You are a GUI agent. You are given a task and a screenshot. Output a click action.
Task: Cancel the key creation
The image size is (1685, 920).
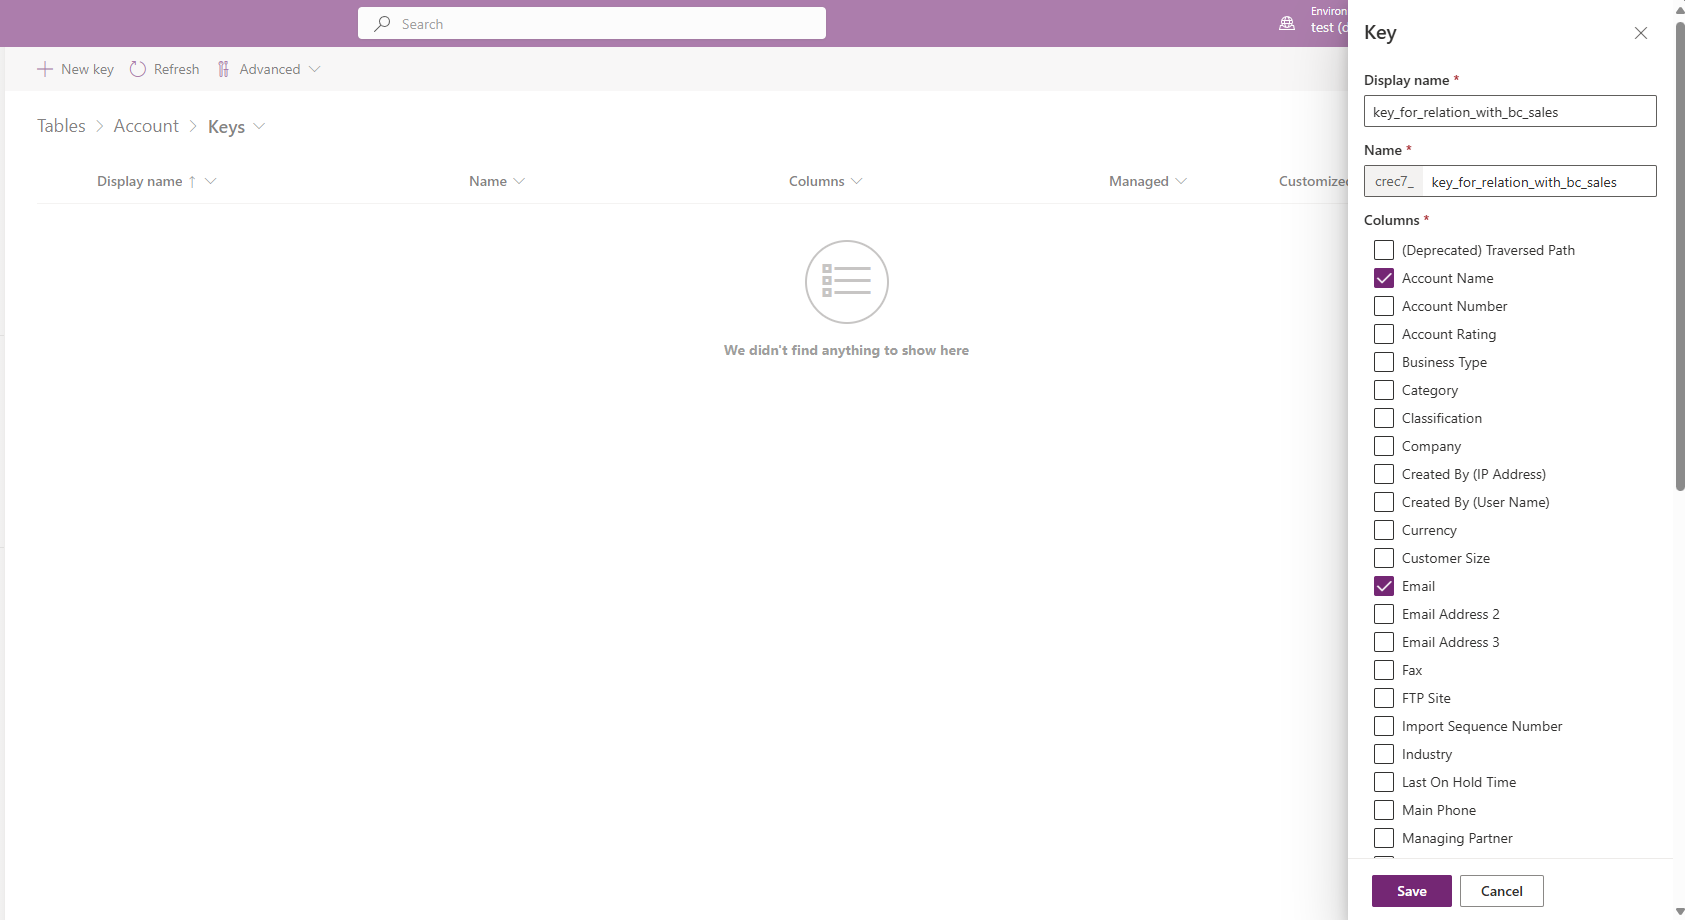(1502, 891)
